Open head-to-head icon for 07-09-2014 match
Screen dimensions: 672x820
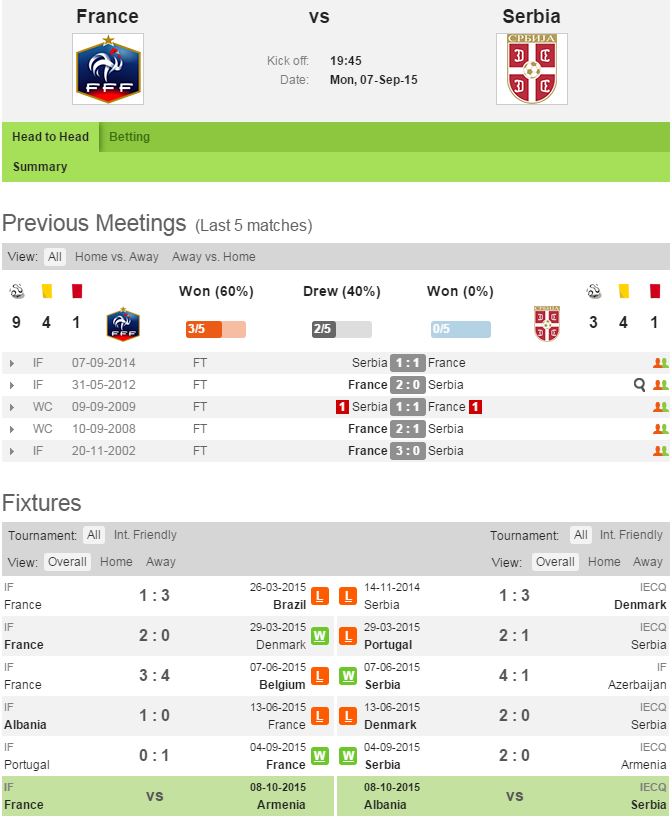point(659,363)
